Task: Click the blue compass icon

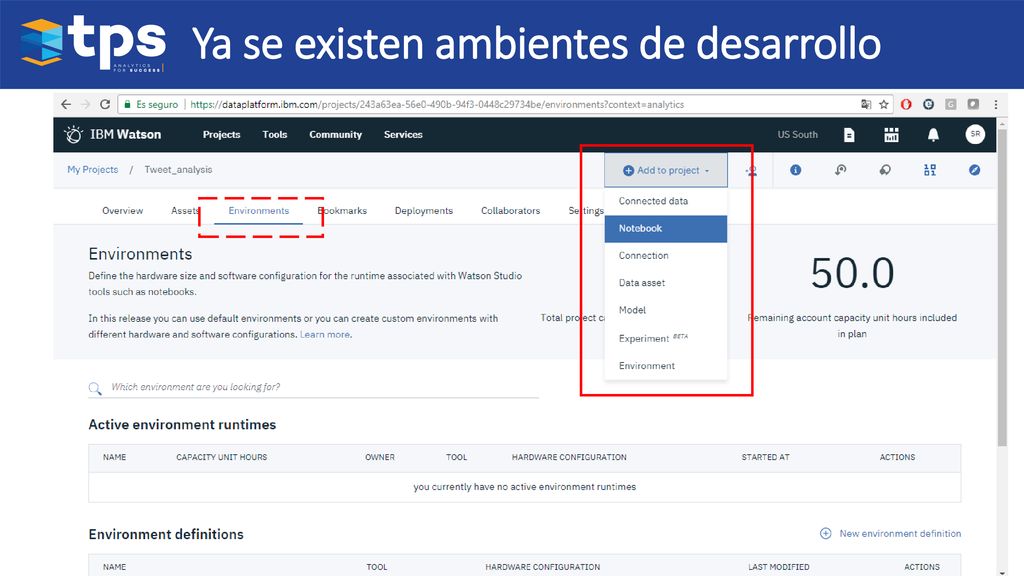Action: 974,170
